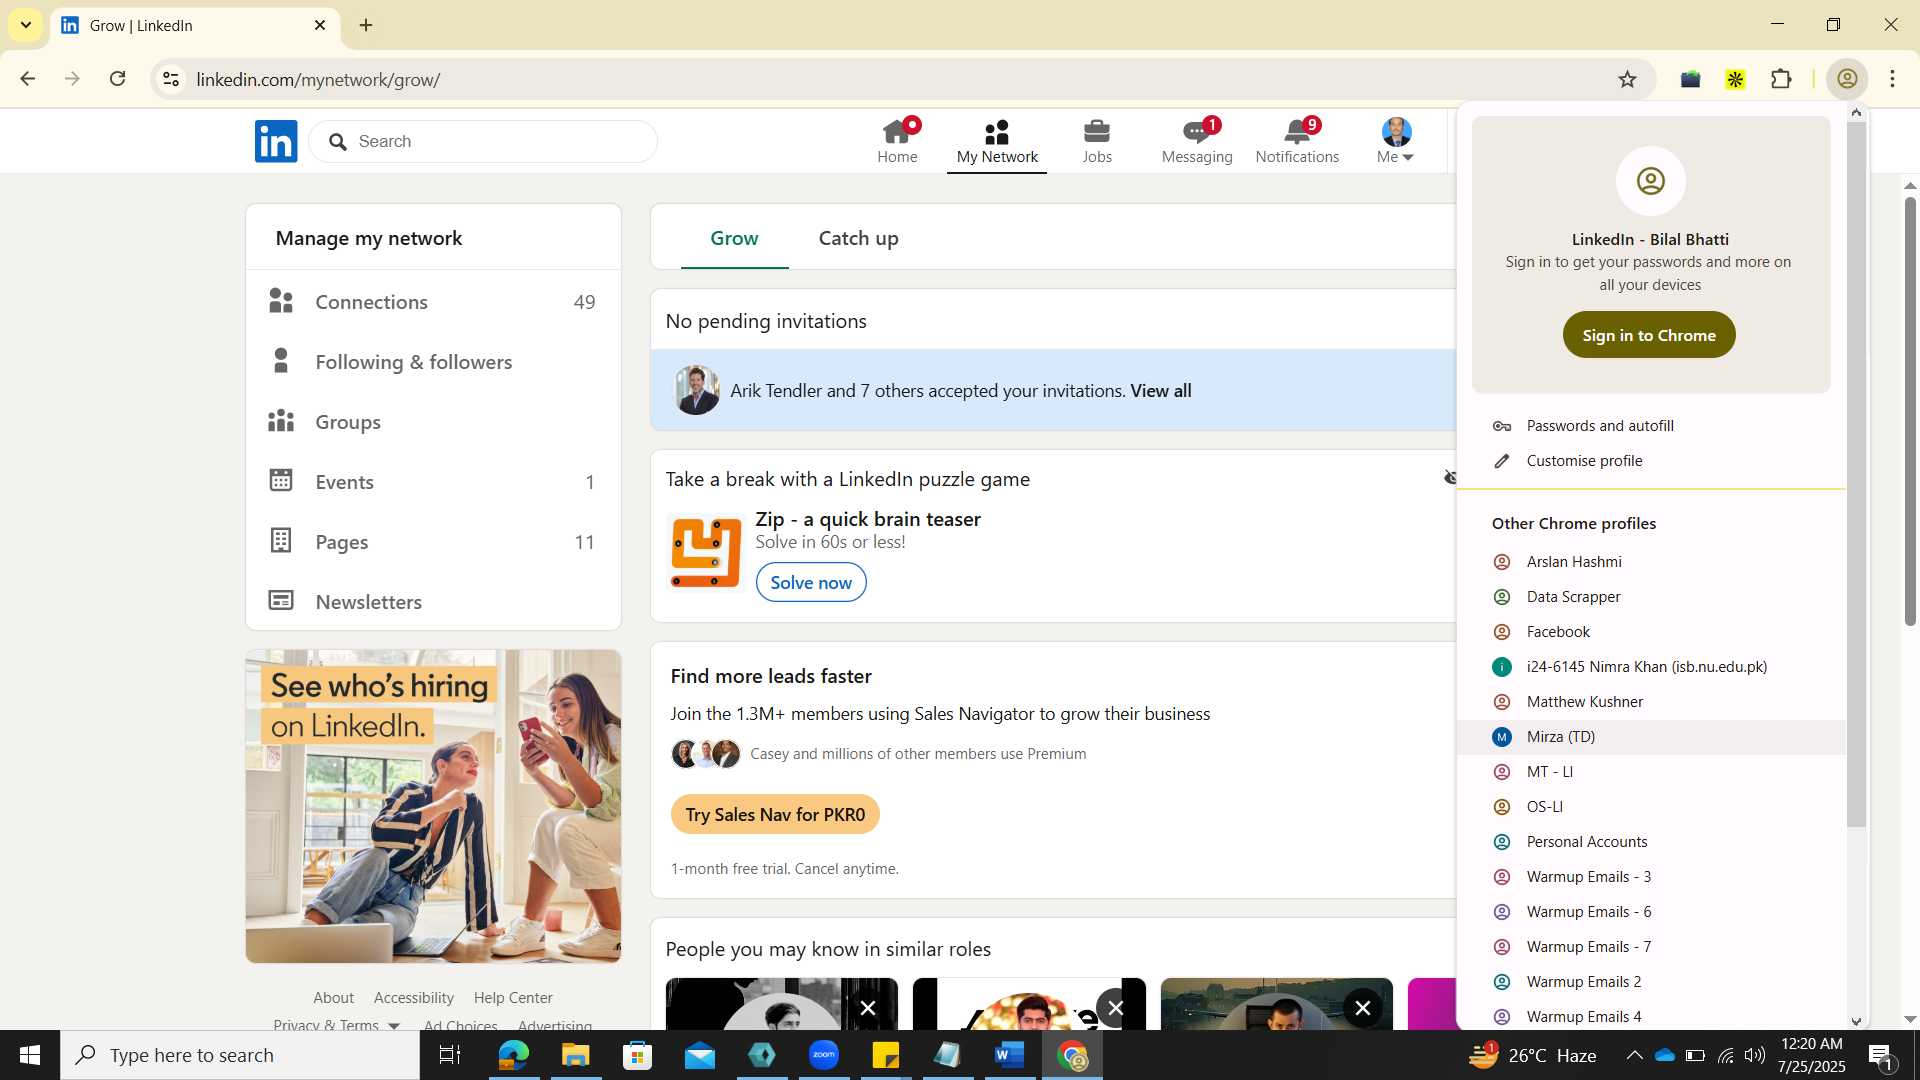Close the Grow | LinkedIn tab
Viewport: 1920px width, 1080px height.
tap(320, 26)
